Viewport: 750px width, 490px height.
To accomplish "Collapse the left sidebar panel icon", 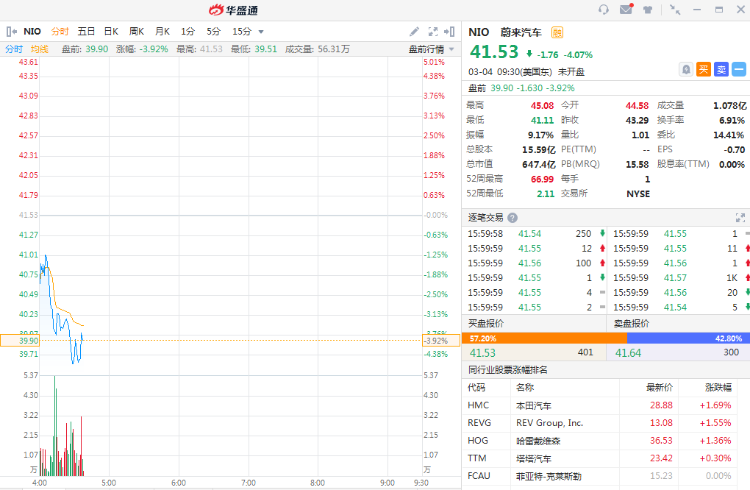I will tap(11, 31).
